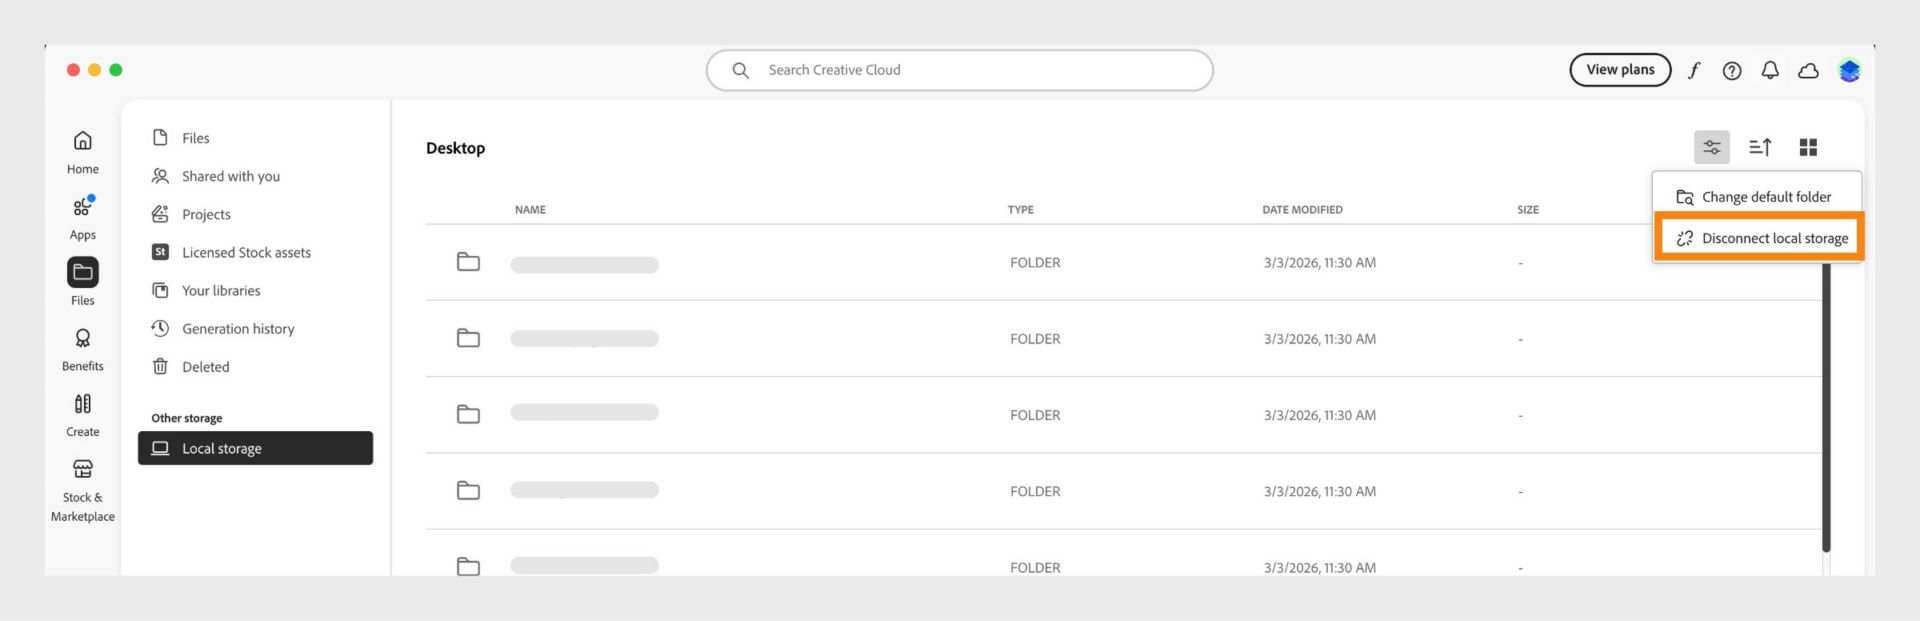
Task: Open Stock & Marketplace
Action: coord(82,490)
